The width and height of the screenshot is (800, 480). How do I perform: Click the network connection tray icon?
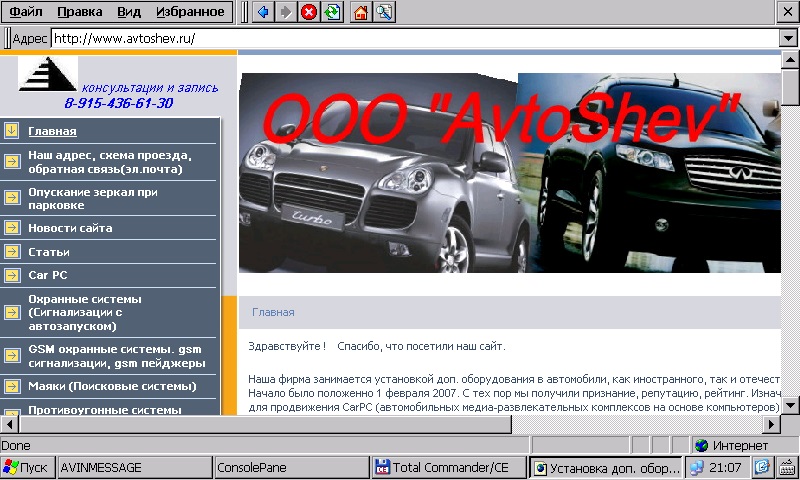point(696,467)
